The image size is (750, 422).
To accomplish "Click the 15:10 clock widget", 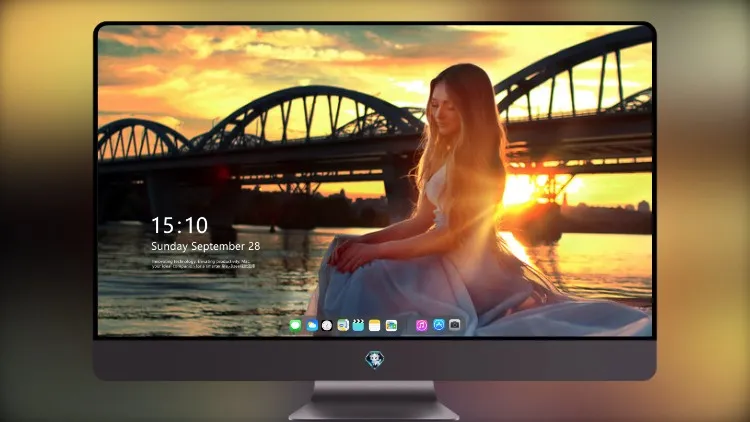I will pyautogui.click(x=179, y=225).
